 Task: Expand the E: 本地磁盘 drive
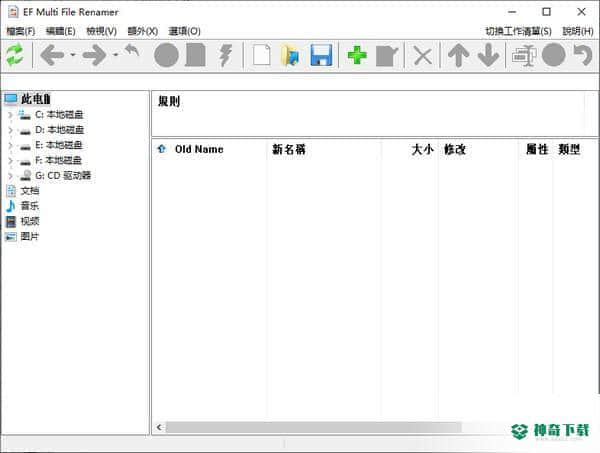pyautogui.click(x=10, y=145)
